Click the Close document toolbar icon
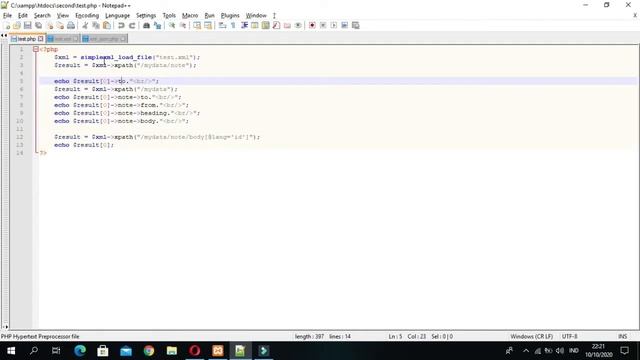640x360 pixels. (x=49, y=25)
